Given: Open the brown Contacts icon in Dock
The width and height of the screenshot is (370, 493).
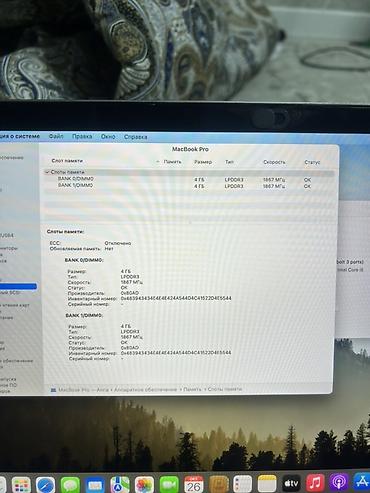Looking at the screenshot, I should tap(218, 485).
